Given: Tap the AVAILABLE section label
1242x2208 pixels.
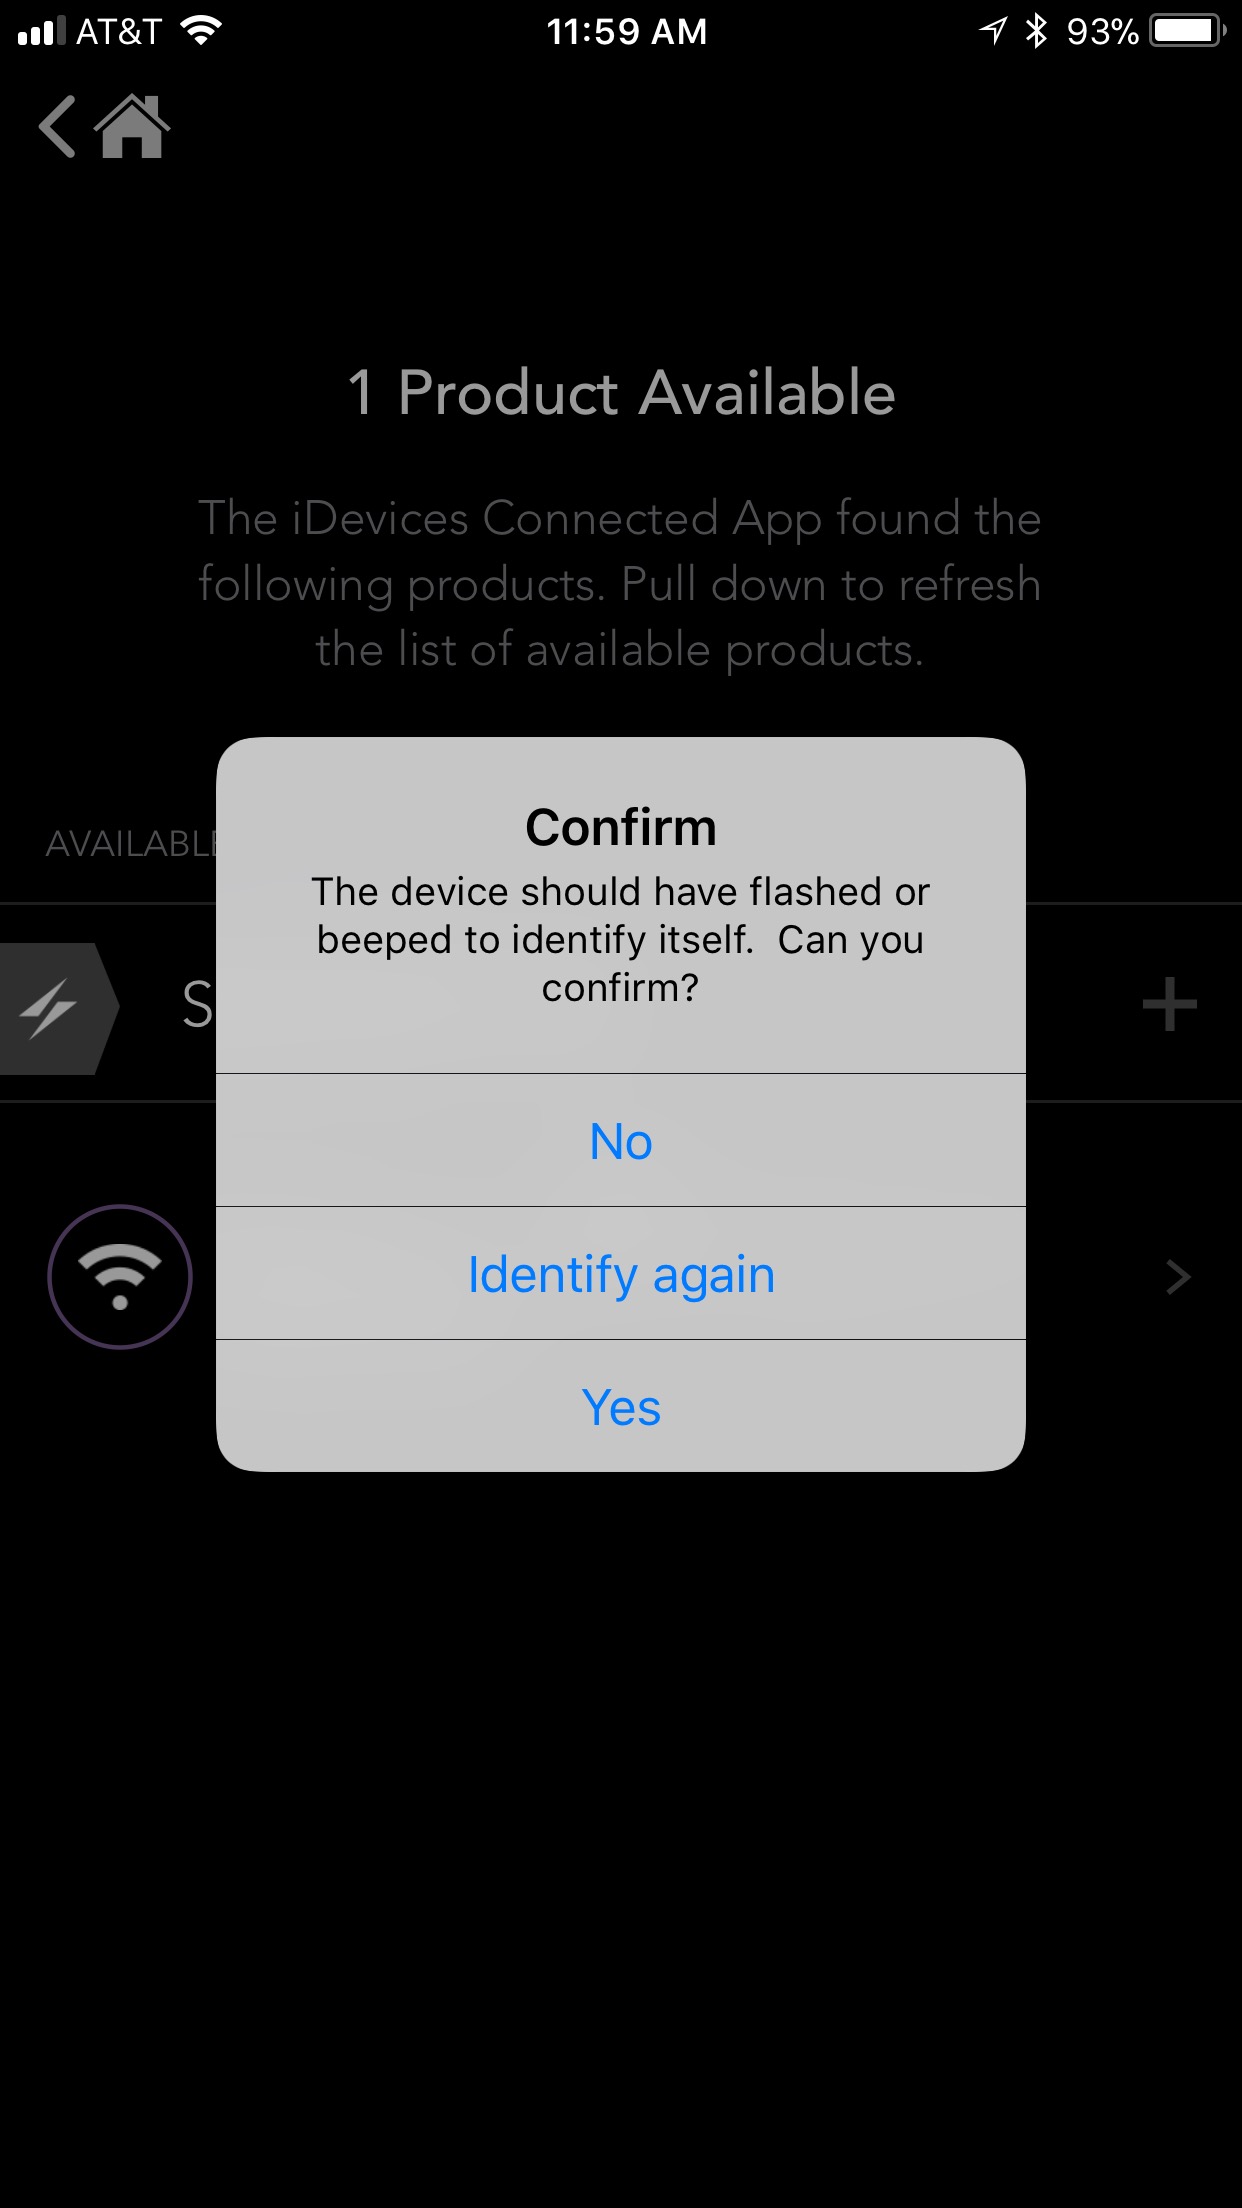Looking at the screenshot, I should [x=132, y=844].
